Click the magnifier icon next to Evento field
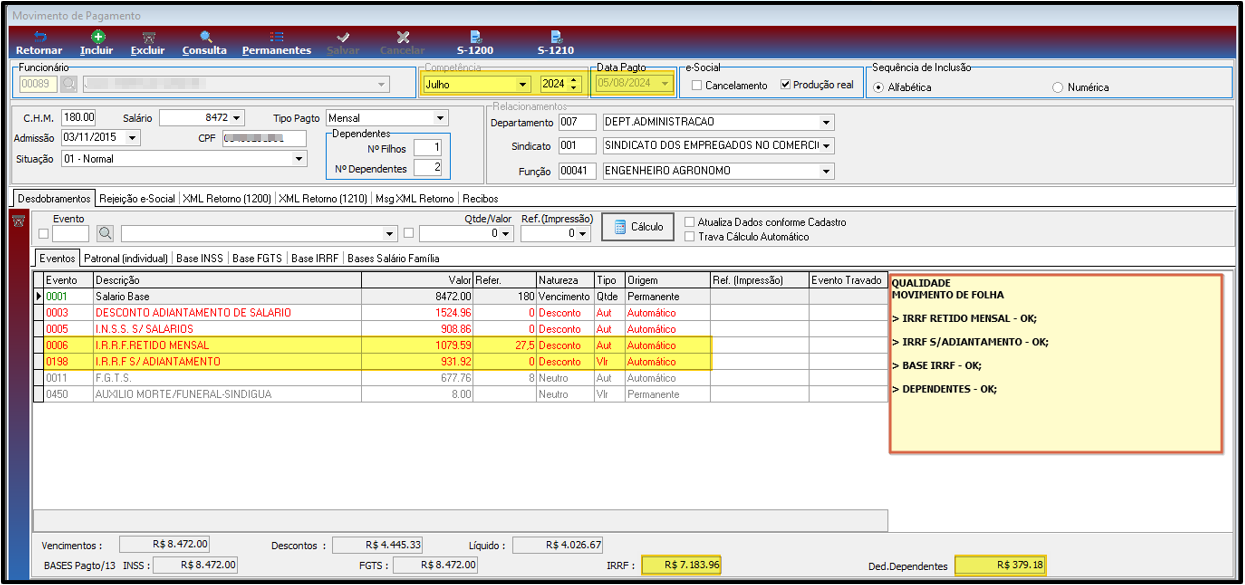 pos(105,233)
